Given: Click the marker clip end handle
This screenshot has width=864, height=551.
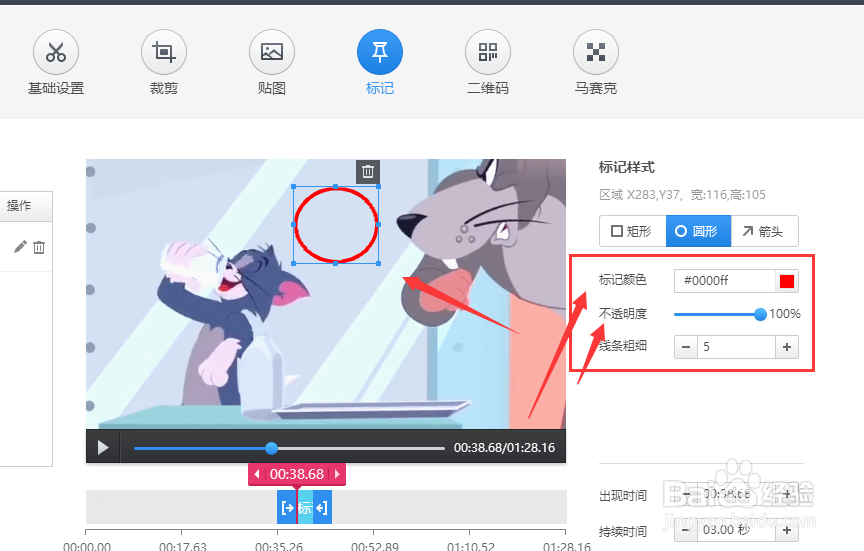Looking at the screenshot, I should pos(322,507).
